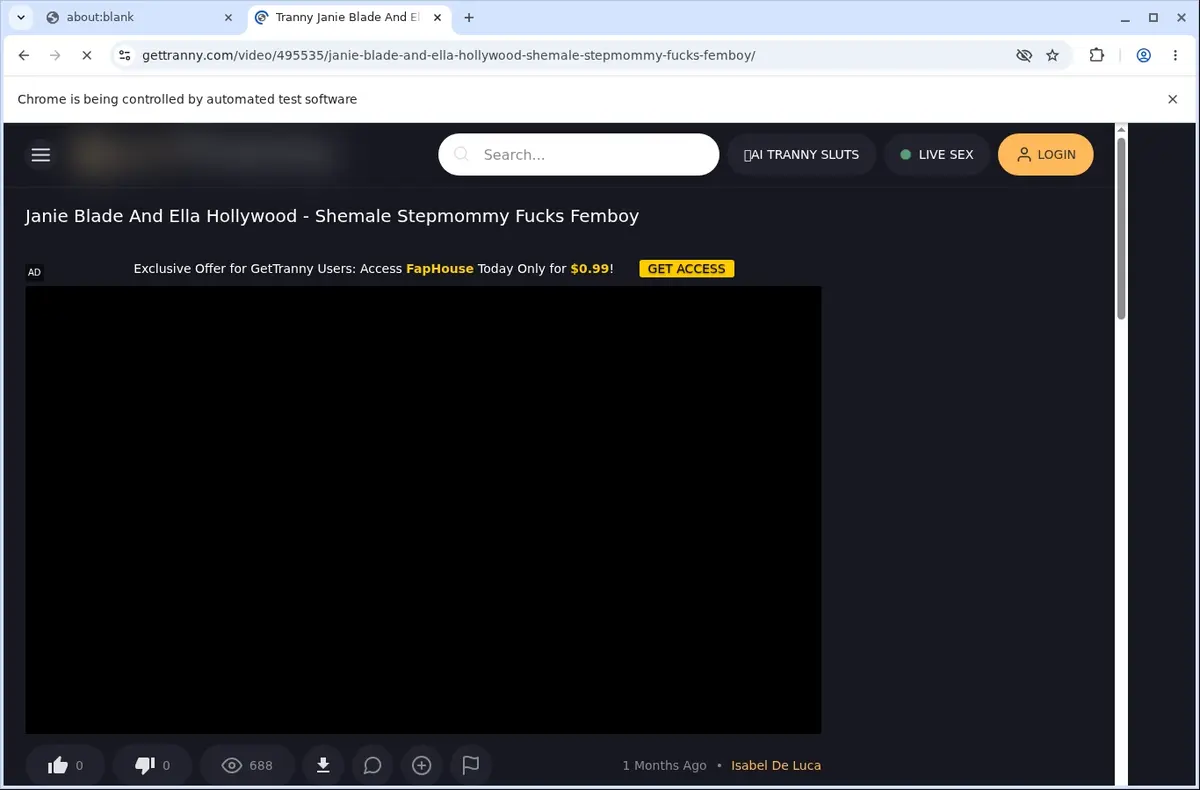Stop page loading with X button
1200x790 pixels.
coord(87,56)
